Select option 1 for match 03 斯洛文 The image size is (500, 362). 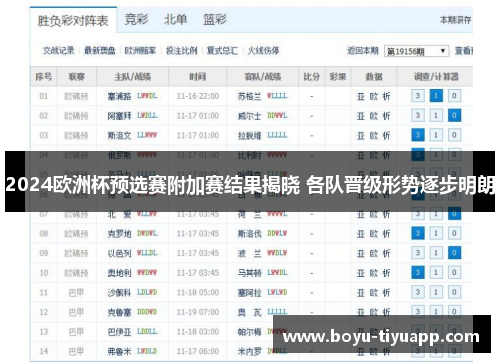tap(436, 135)
